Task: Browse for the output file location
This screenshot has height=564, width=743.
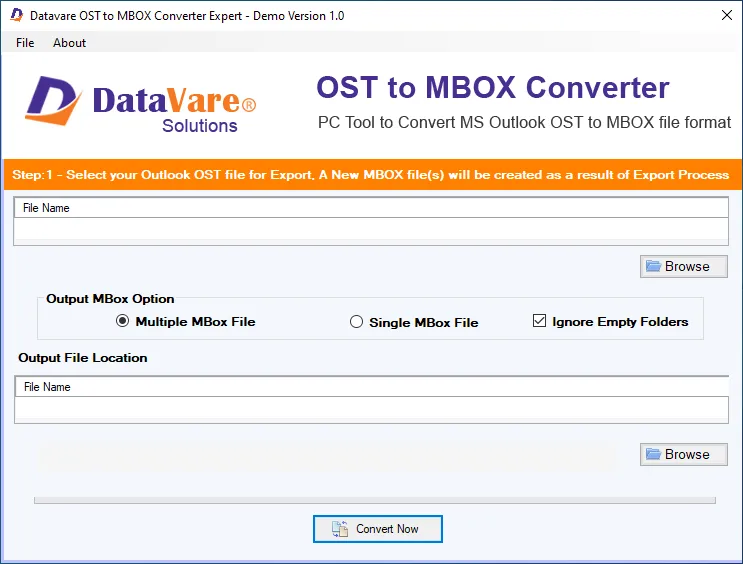Action: pyautogui.click(x=683, y=455)
